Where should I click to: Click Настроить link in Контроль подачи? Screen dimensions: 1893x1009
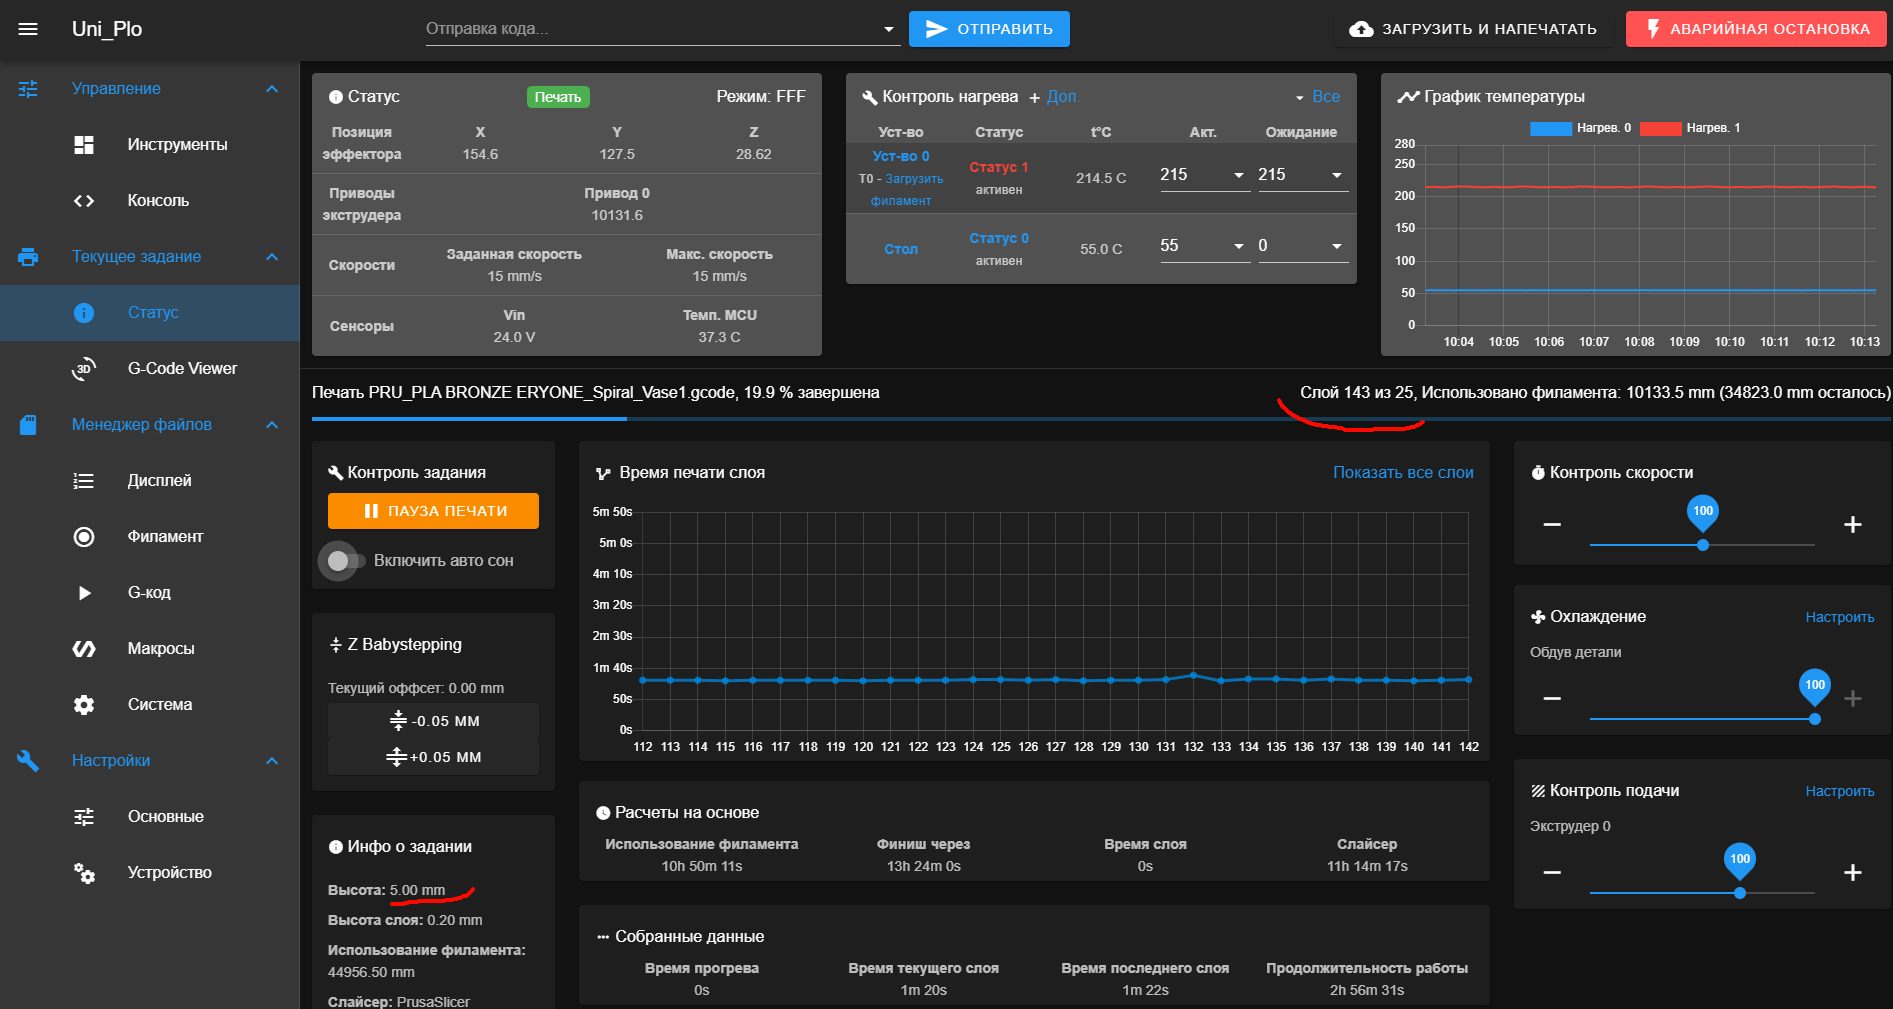coord(1840,791)
